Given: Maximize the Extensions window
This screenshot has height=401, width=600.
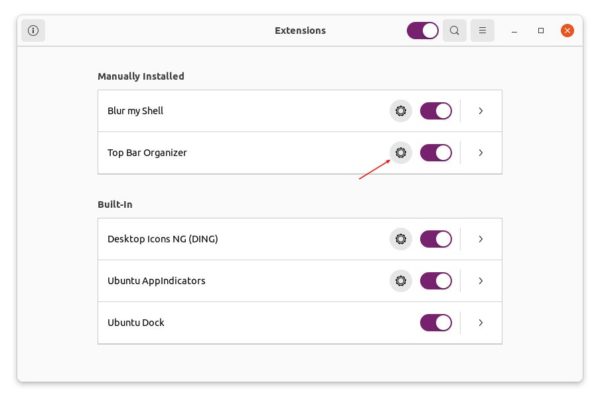Looking at the screenshot, I should pyautogui.click(x=541, y=31).
